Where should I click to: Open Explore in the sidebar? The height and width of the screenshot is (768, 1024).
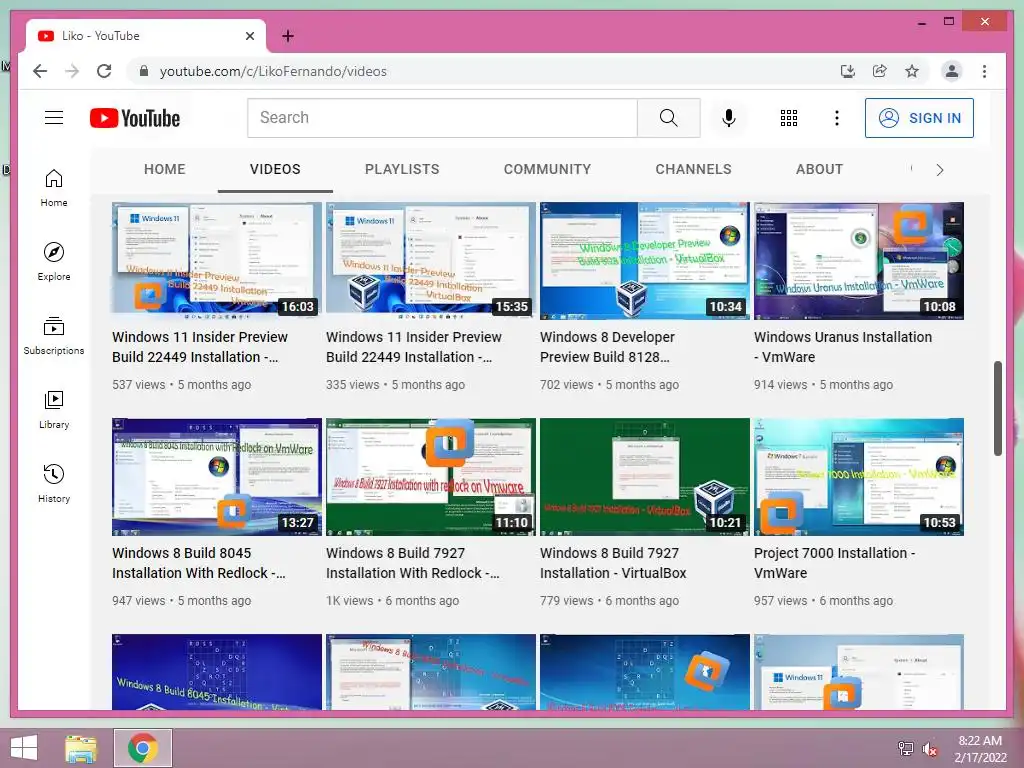(x=54, y=262)
